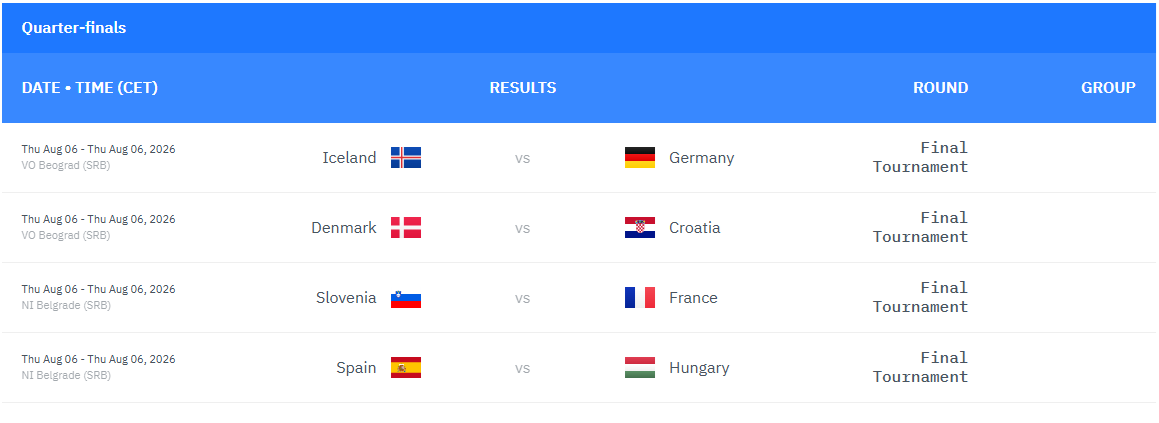This screenshot has width=1159, height=423.
Task: Select the Denmark flag icon
Action: click(x=406, y=228)
